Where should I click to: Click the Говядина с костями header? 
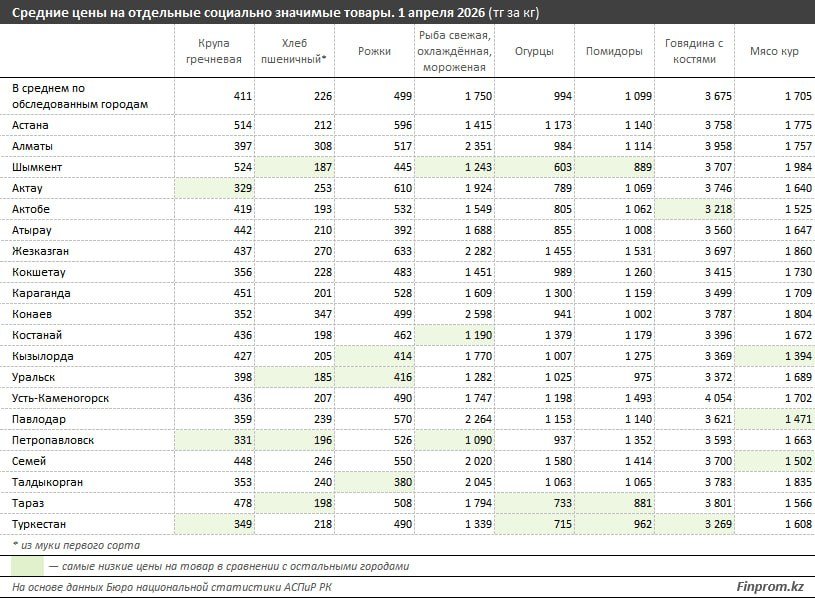[x=694, y=53]
